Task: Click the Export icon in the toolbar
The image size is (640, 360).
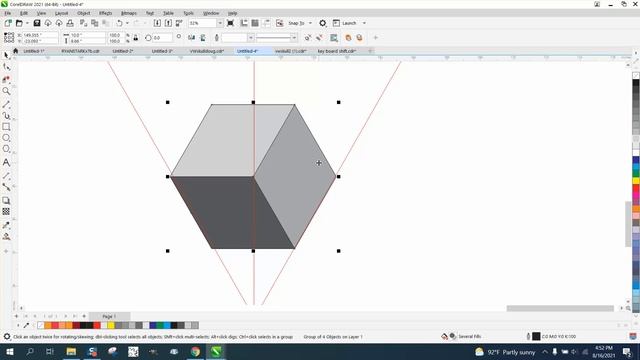Action: 168,23
